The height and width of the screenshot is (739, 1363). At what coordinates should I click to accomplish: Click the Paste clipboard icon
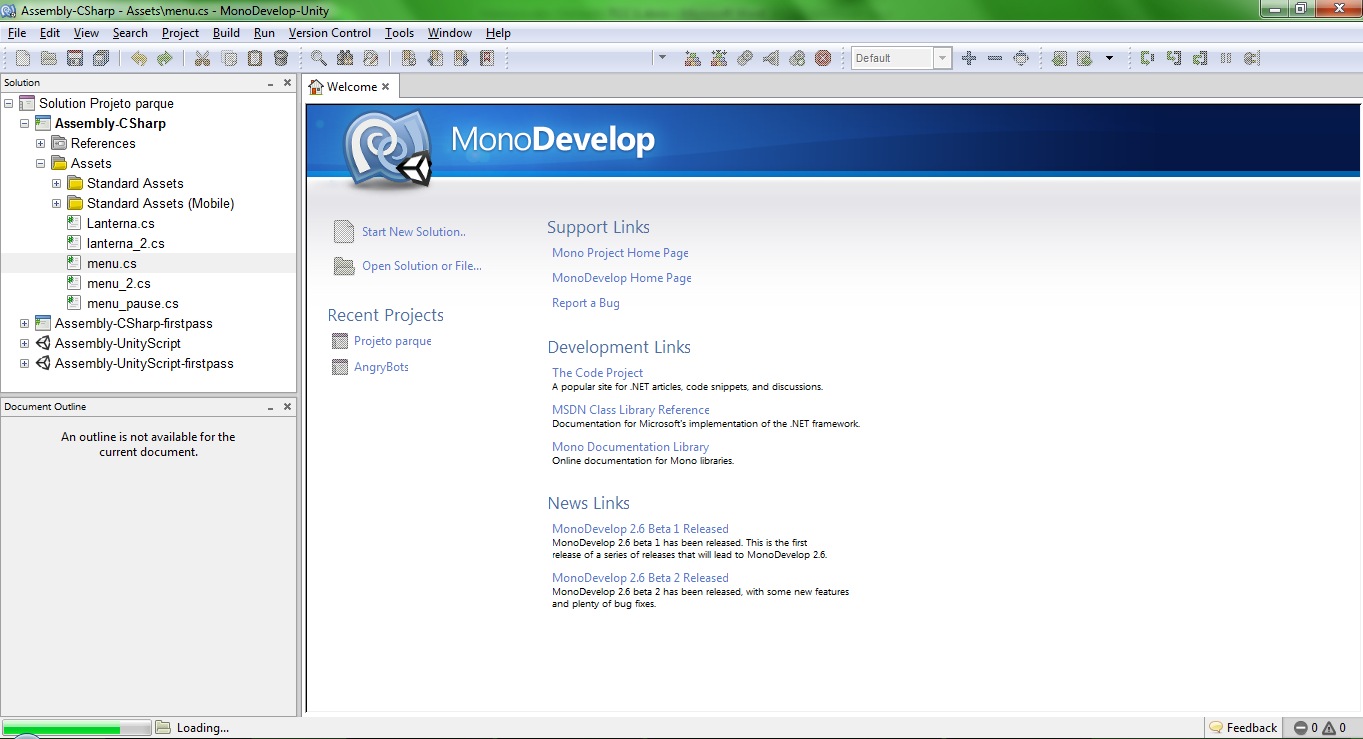255,59
